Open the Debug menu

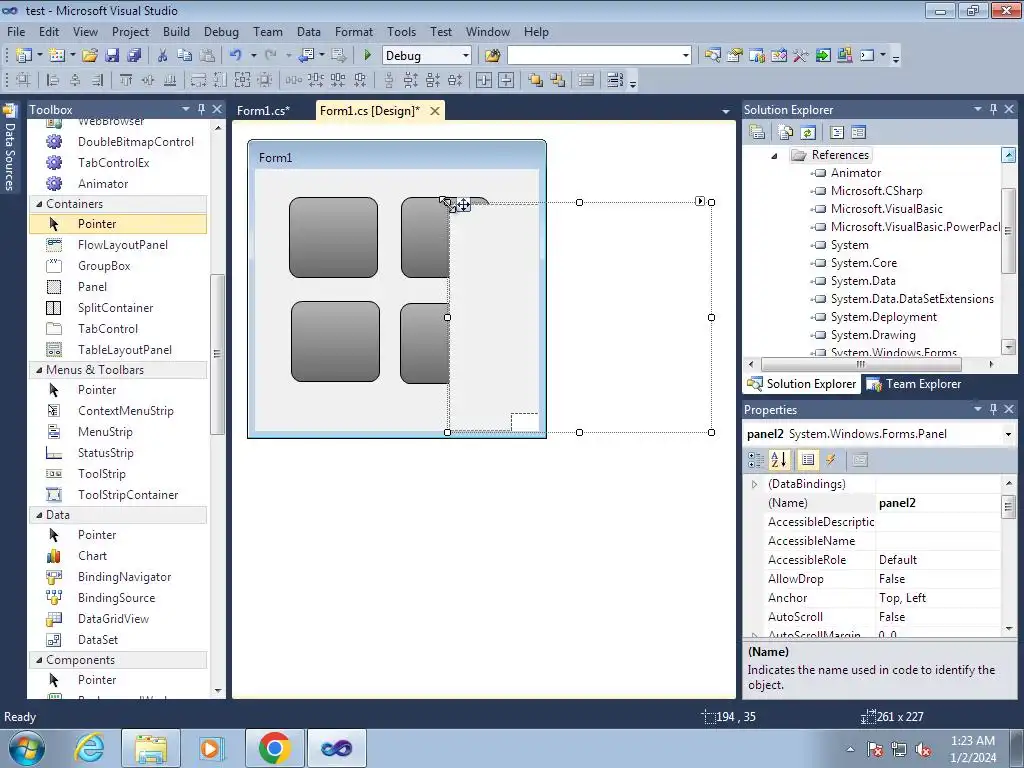coord(221,31)
